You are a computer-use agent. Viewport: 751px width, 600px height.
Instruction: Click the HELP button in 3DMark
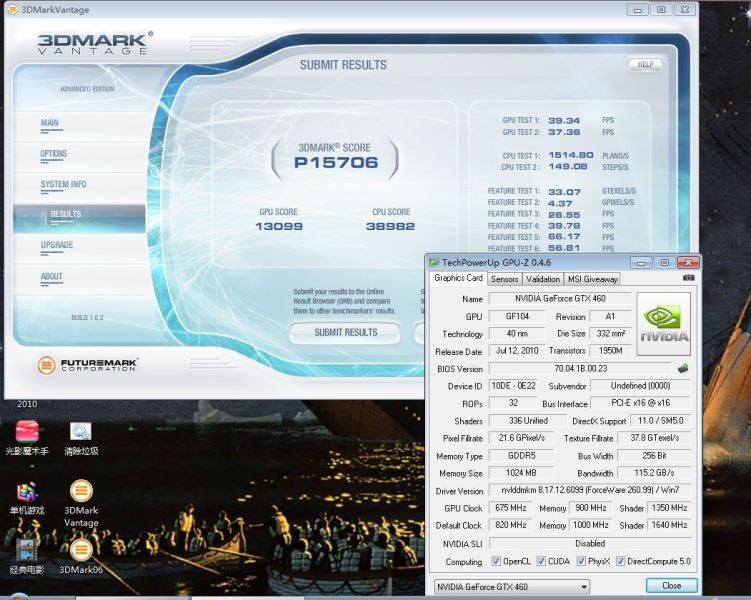click(645, 65)
